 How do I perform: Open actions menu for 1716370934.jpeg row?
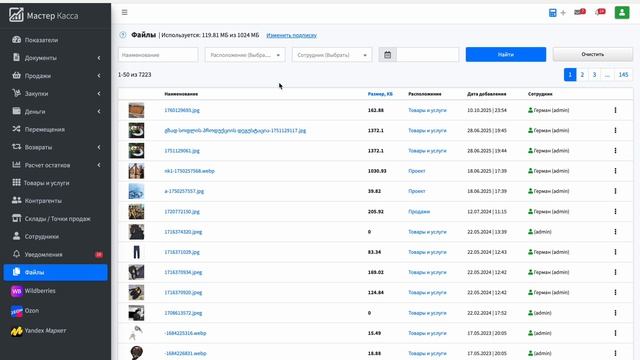pyautogui.click(x=615, y=272)
